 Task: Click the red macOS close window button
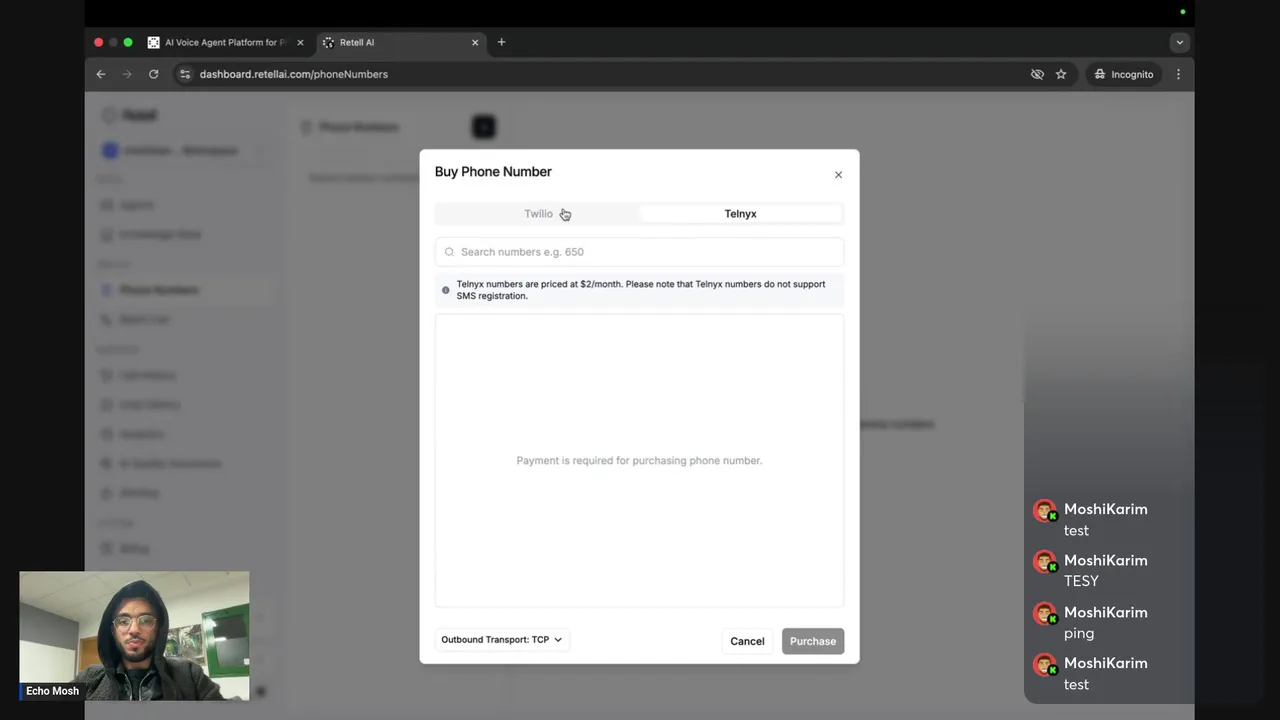tap(98, 42)
